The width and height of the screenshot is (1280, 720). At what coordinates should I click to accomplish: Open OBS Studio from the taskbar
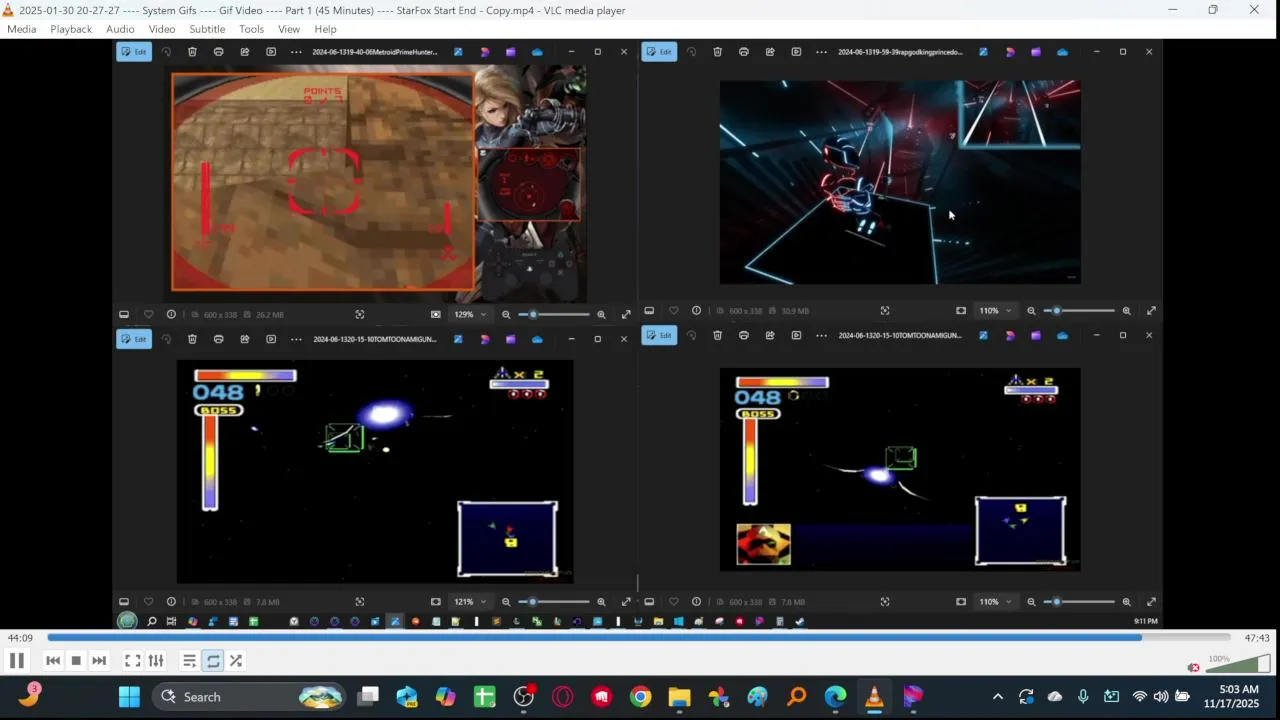click(x=524, y=697)
